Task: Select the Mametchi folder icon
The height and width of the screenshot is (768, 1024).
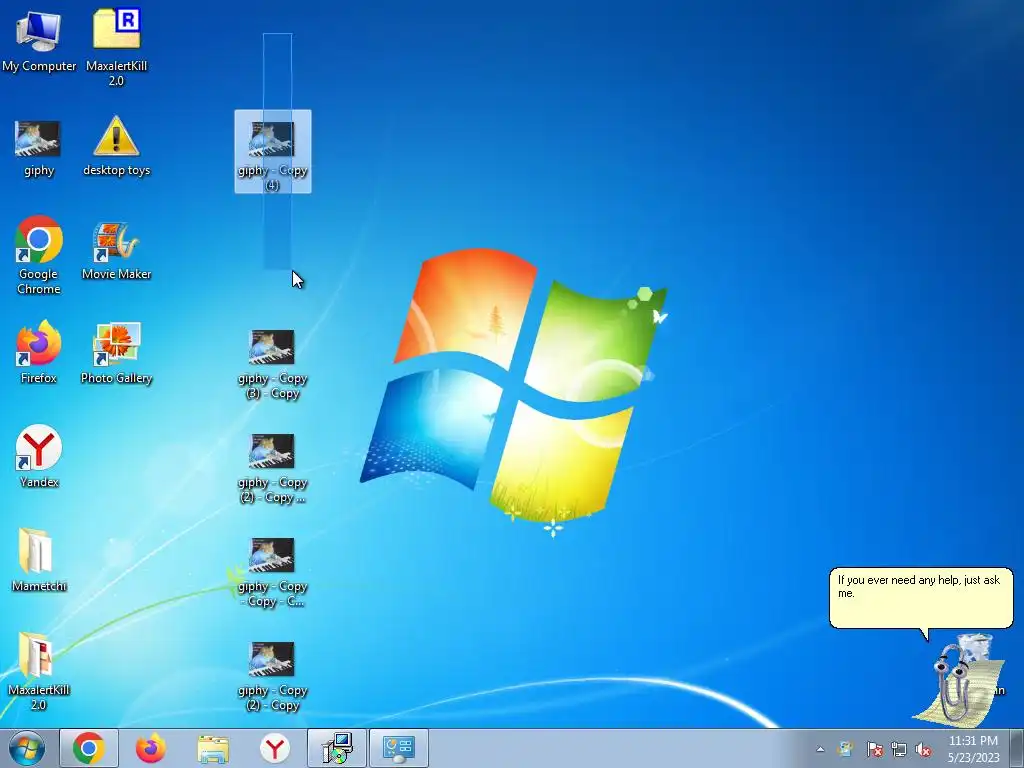Action: pos(39,560)
